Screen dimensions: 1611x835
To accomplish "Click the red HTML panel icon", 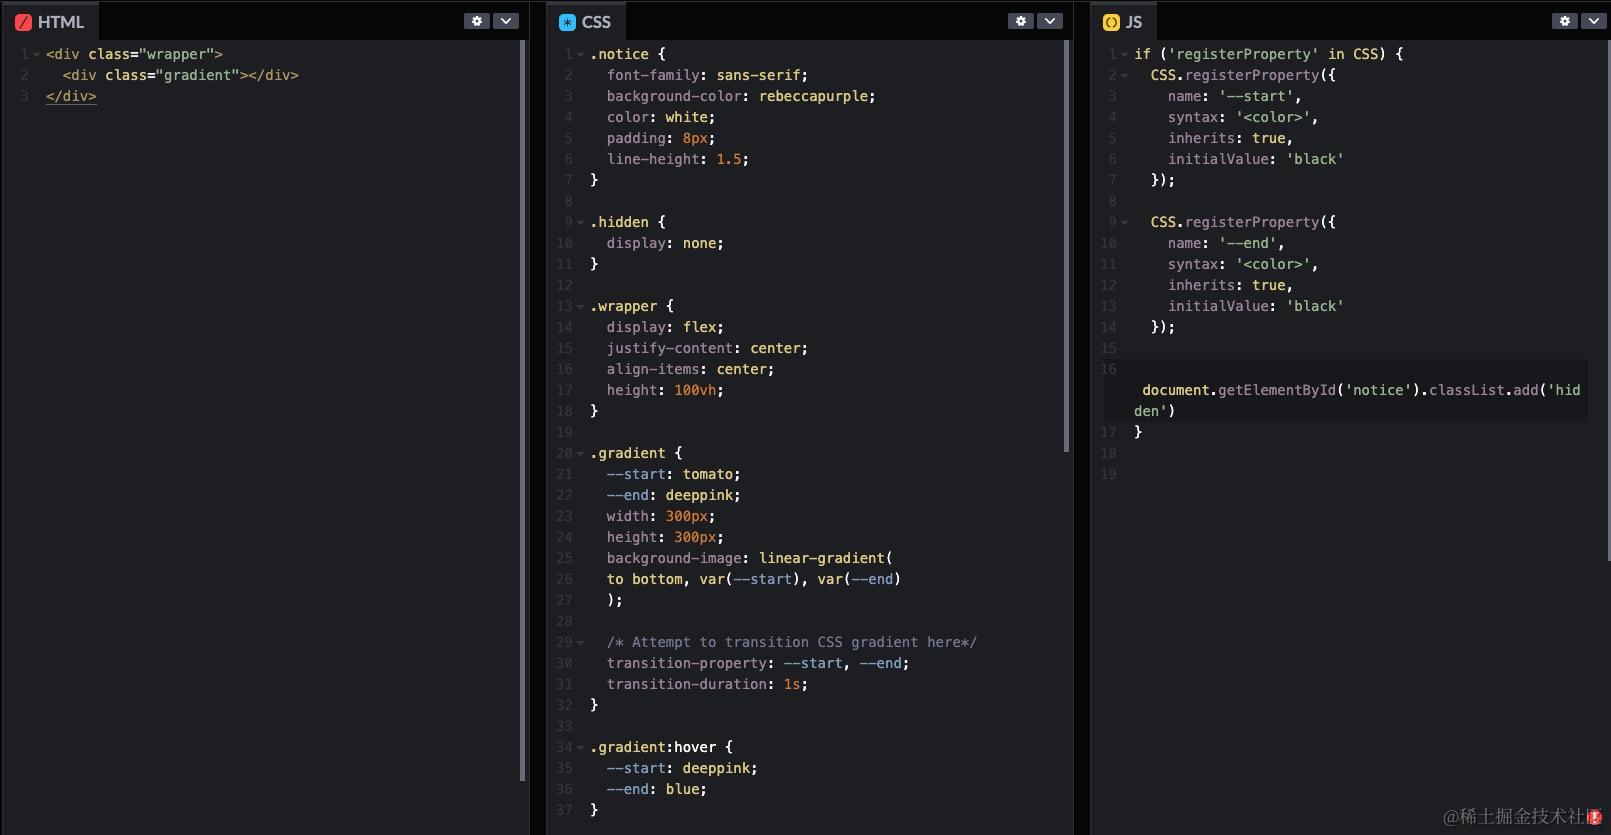I will pyautogui.click(x=23, y=22).
